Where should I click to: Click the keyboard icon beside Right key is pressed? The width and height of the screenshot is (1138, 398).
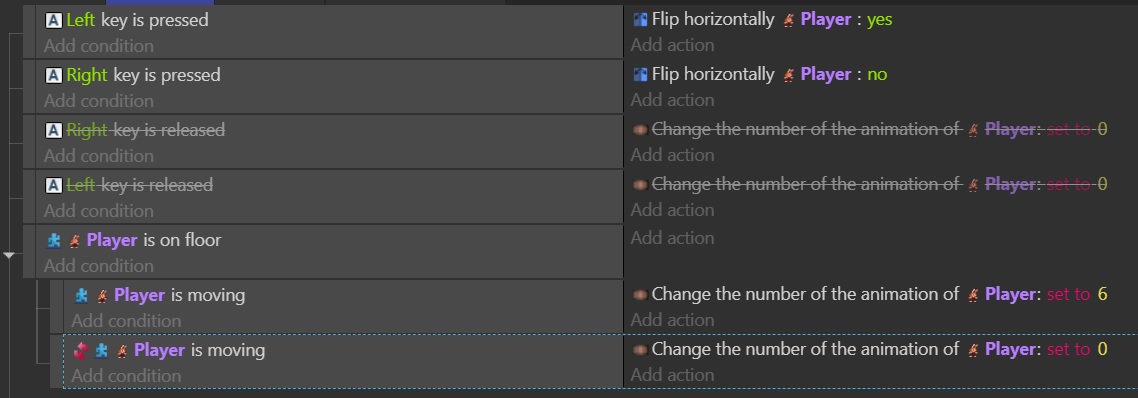coord(53,76)
